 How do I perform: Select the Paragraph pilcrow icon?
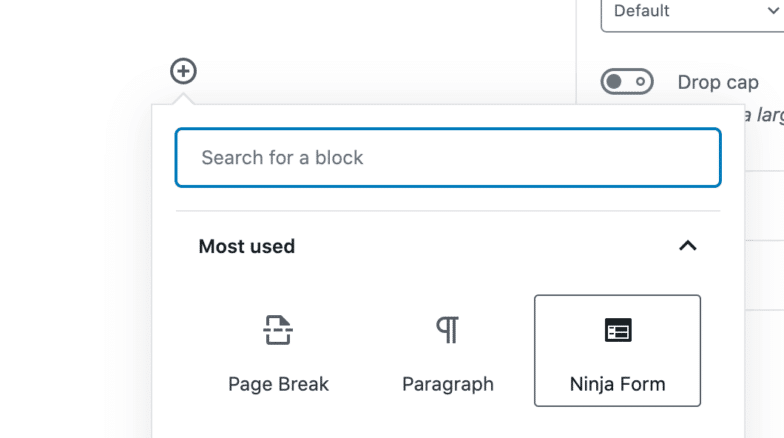pyautogui.click(x=447, y=329)
